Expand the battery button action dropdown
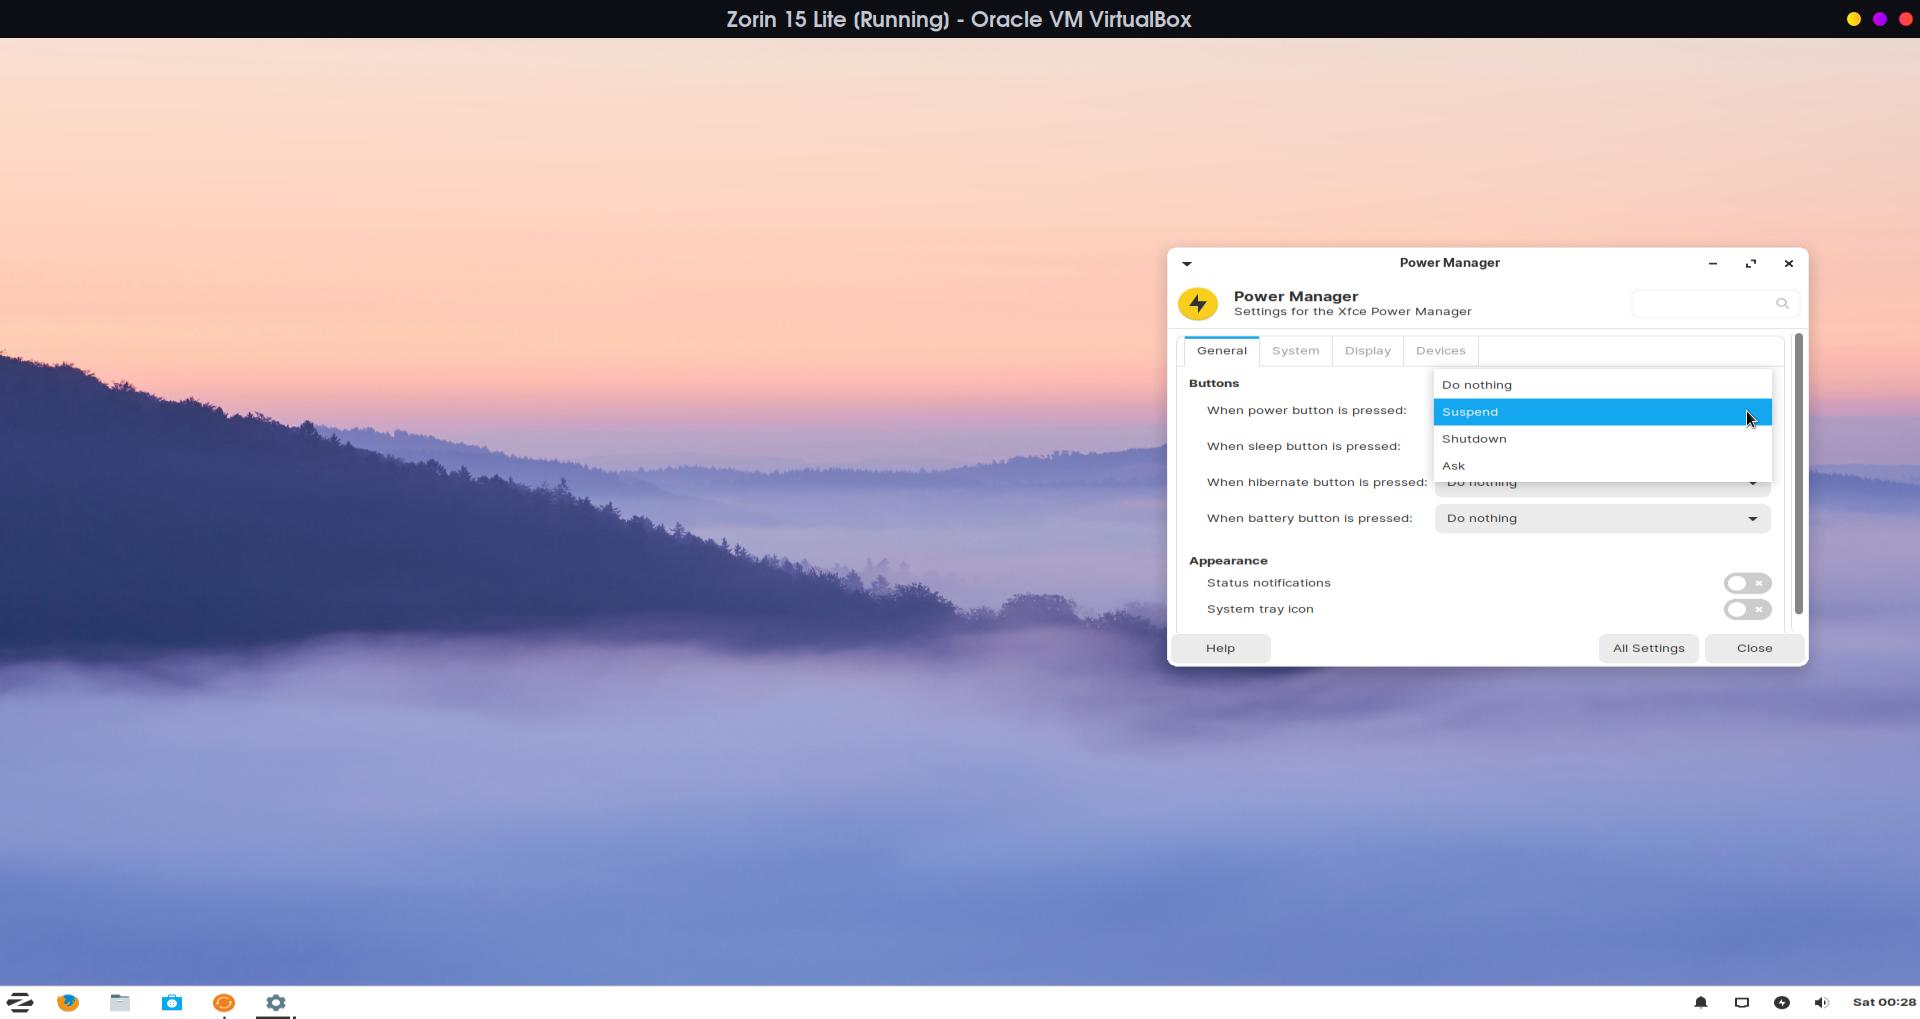This screenshot has width=1920, height=1019. 1601,518
